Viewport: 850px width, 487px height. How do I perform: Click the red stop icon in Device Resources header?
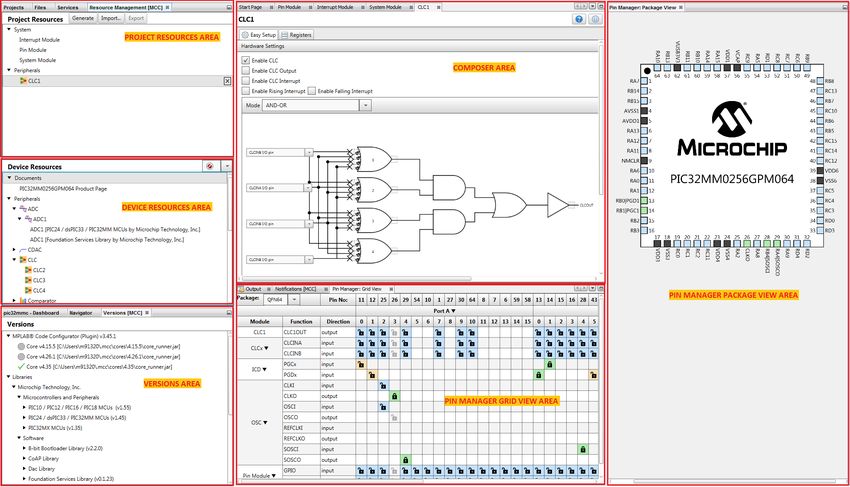(x=210, y=166)
